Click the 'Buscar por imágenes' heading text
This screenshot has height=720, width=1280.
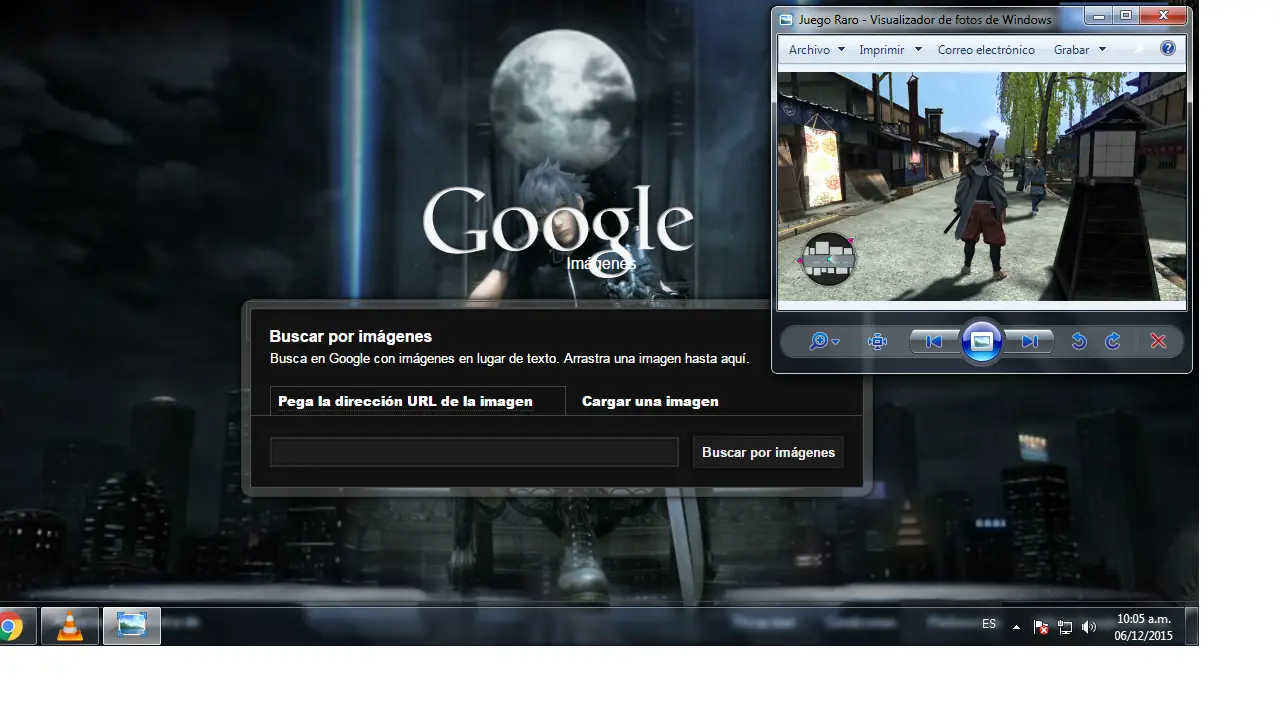(350, 337)
